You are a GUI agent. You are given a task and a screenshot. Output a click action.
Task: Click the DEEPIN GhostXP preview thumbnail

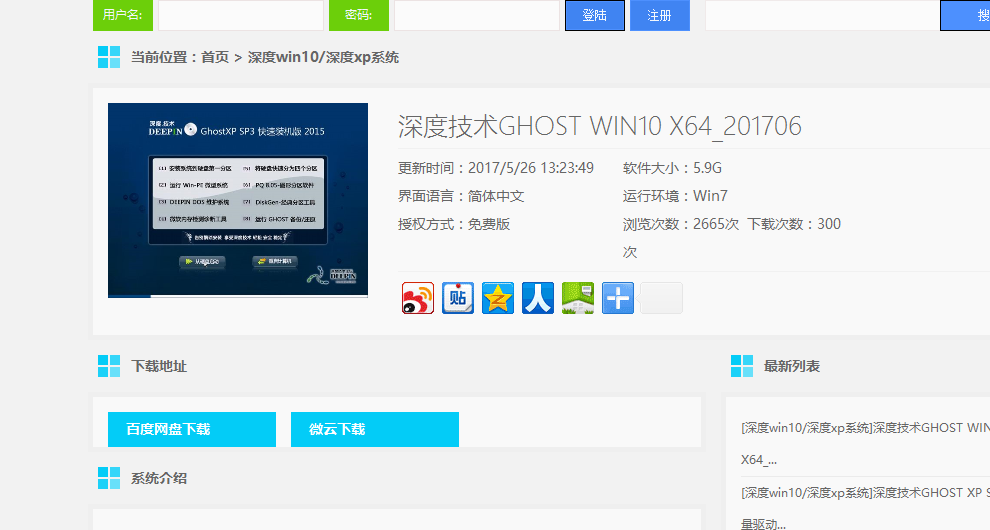[x=238, y=200]
